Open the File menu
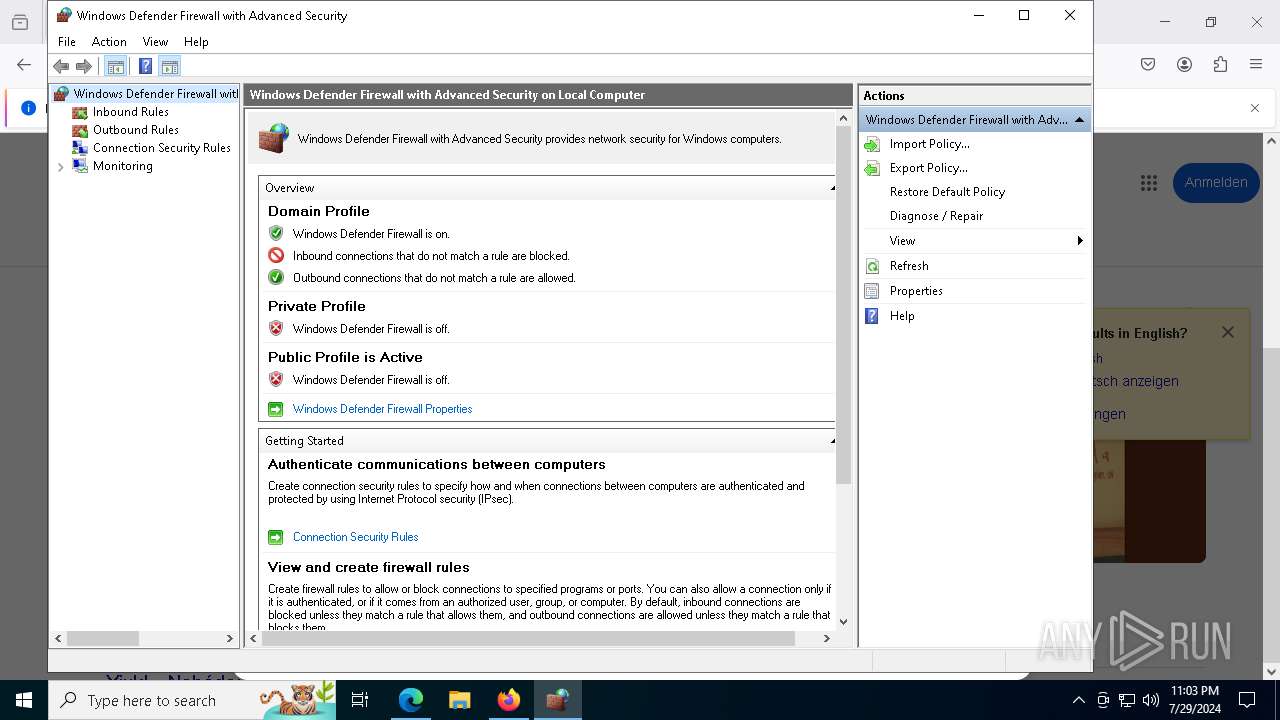 (67, 42)
